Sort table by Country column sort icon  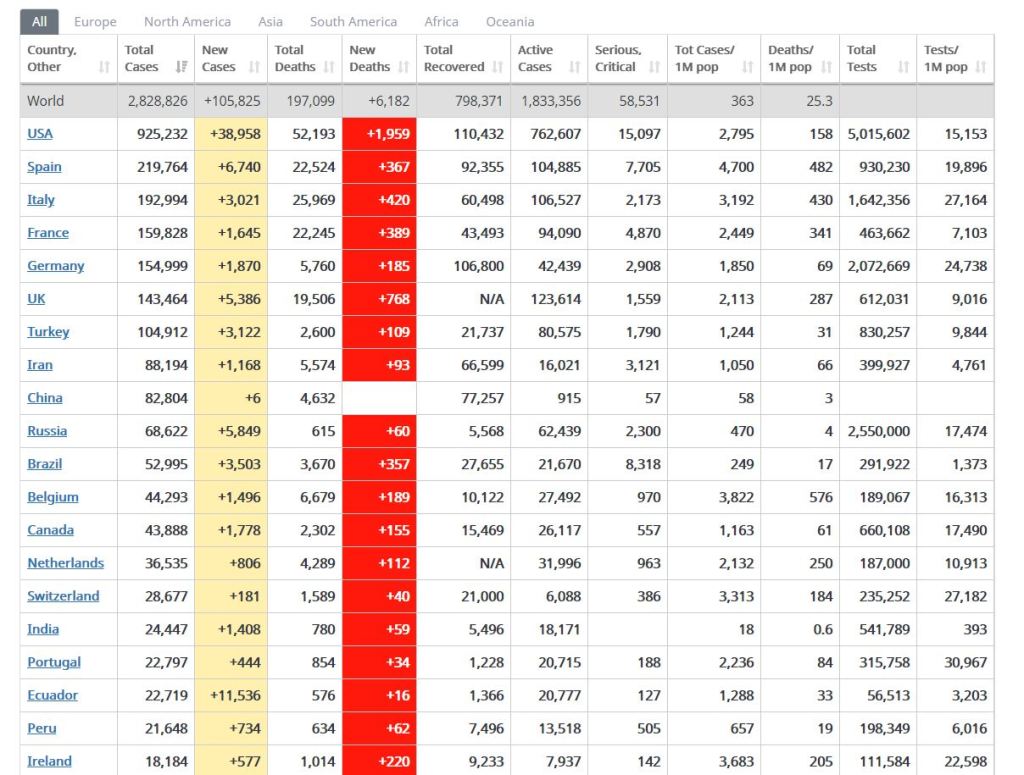(x=104, y=67)
